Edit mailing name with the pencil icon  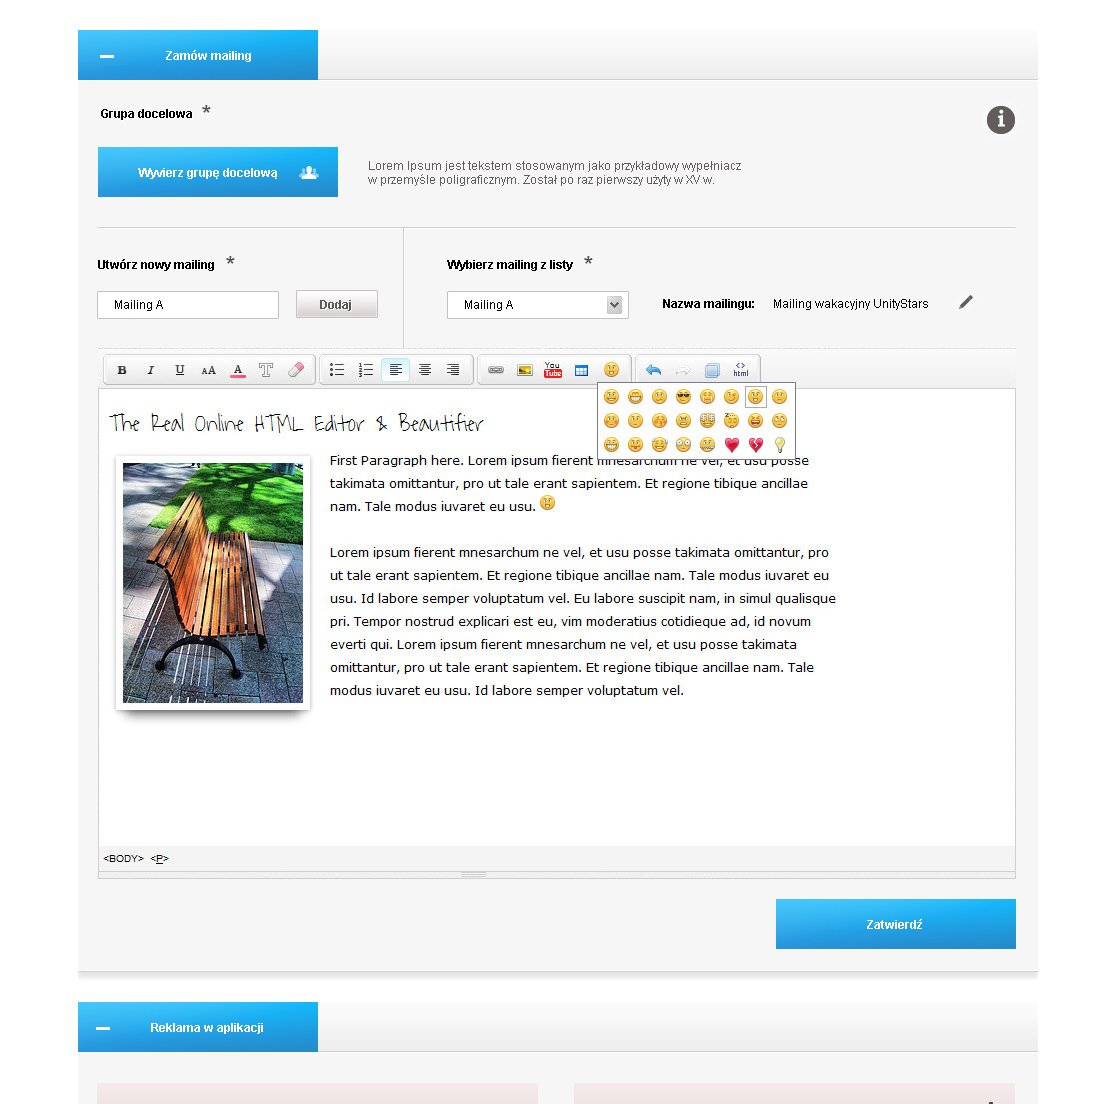coord(965,303)
